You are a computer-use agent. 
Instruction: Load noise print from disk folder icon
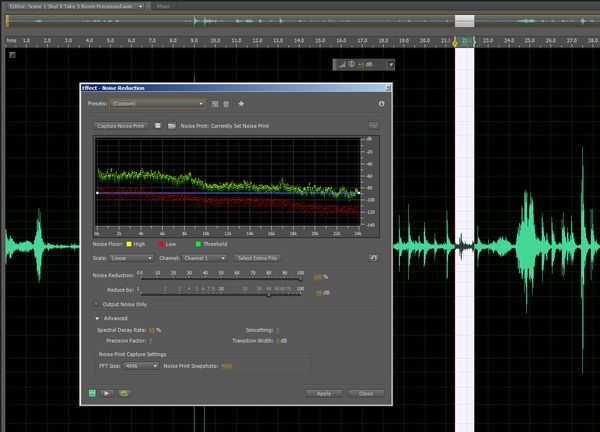click(x=172, y=126)
